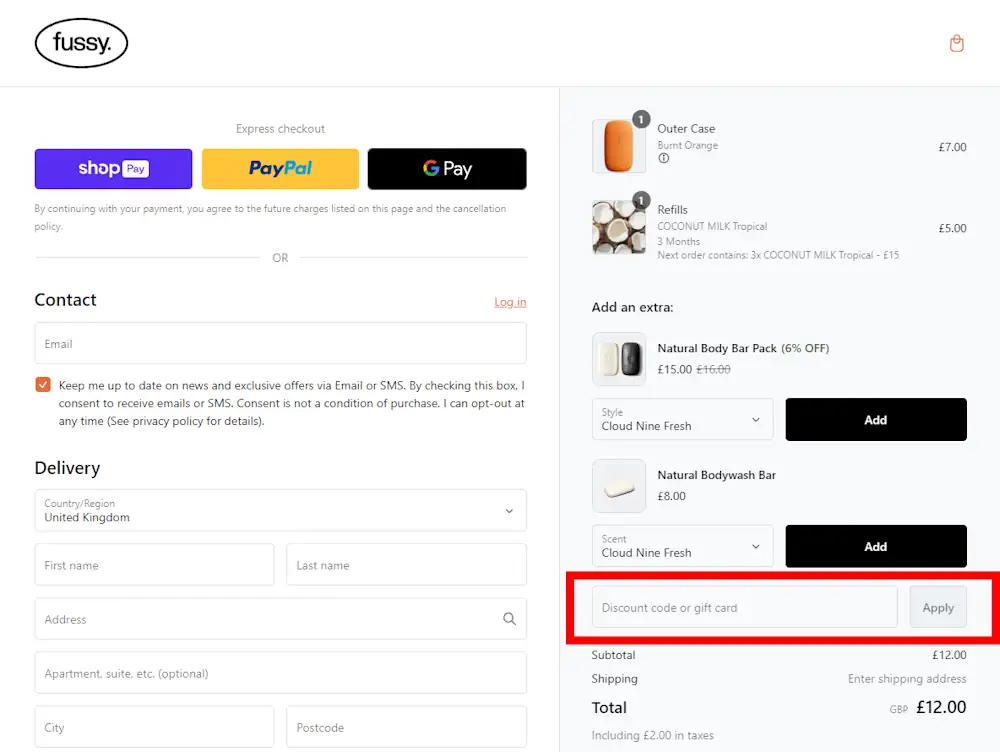This screenshot has width=1000, height=752.
Task: Open the Country/Region dropdown
Action: [x=280, y=510]
